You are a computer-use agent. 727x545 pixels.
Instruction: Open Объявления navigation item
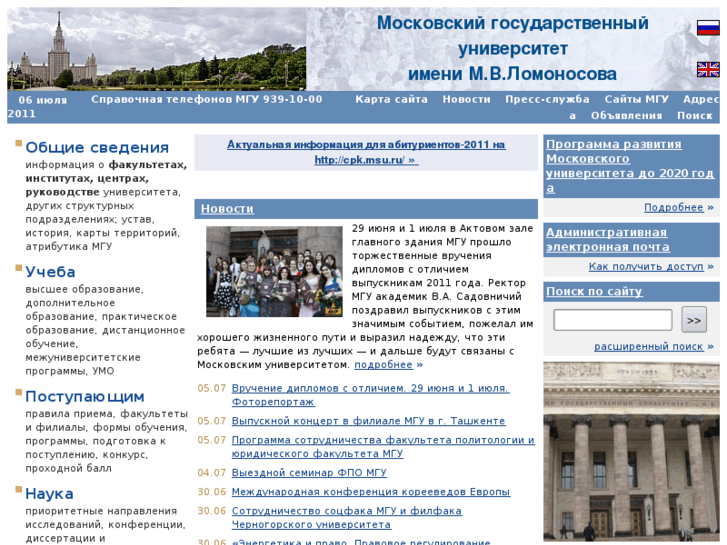click(626, 115)
